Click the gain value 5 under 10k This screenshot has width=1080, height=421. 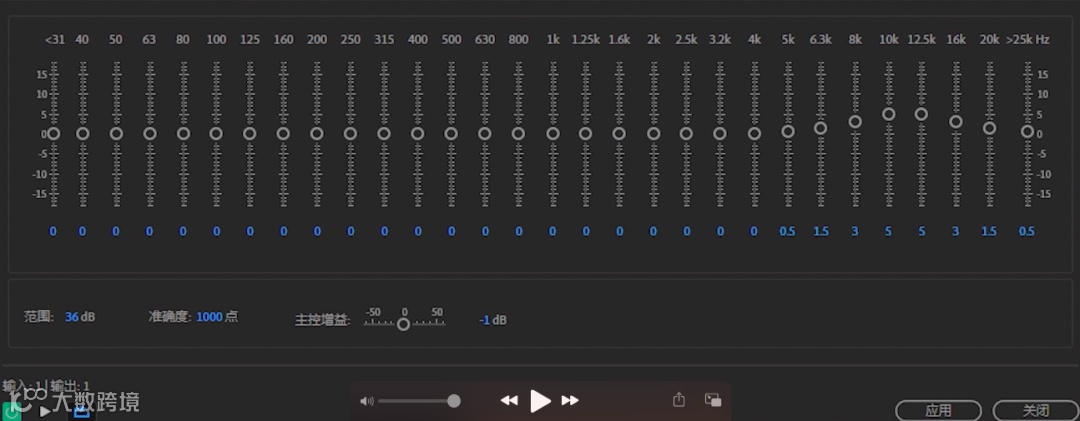click(888, 232)
